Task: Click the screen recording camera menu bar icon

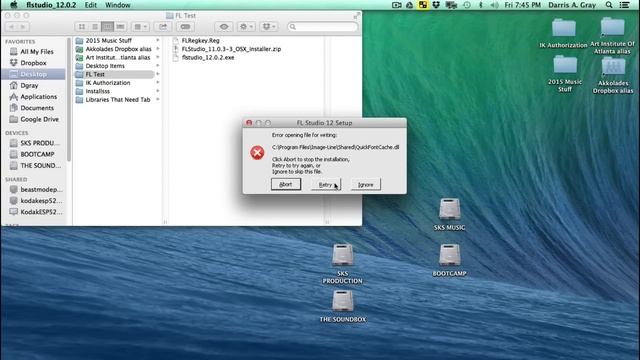Action: pos(396,5)
